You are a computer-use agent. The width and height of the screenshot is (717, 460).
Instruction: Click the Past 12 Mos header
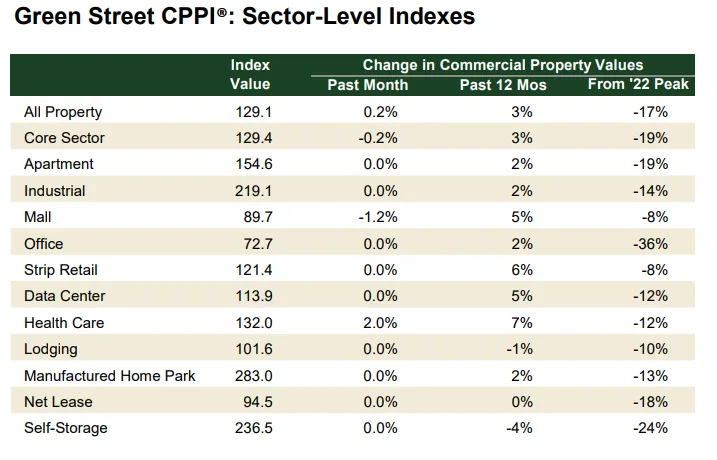pyautogui.click(x=503, y=85)
